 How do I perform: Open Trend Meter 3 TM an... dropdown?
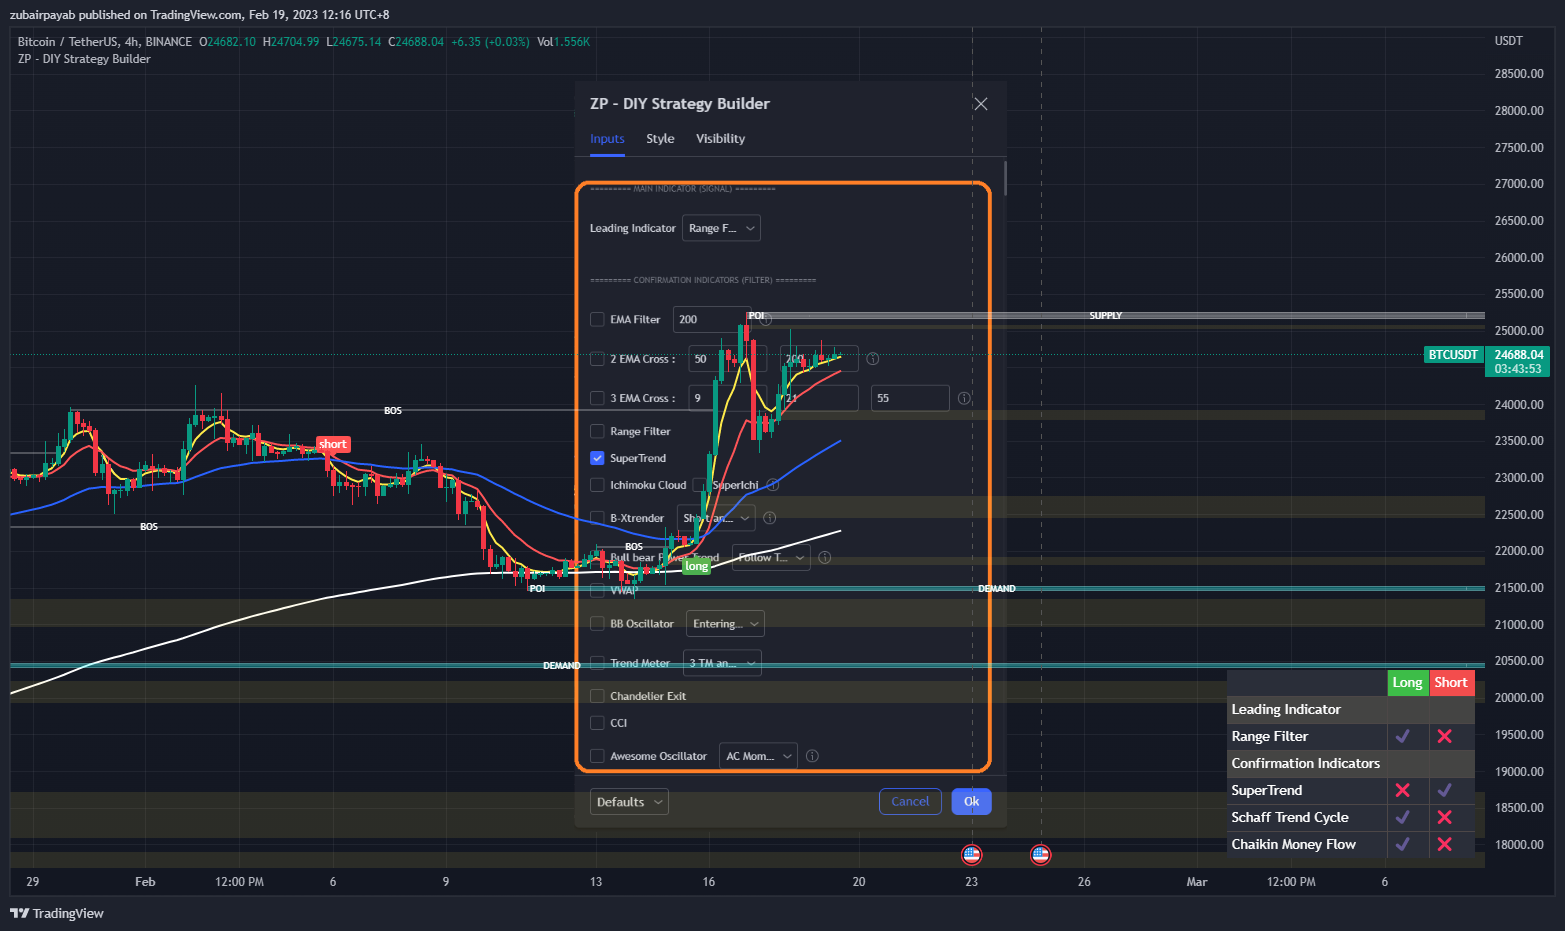722,663
